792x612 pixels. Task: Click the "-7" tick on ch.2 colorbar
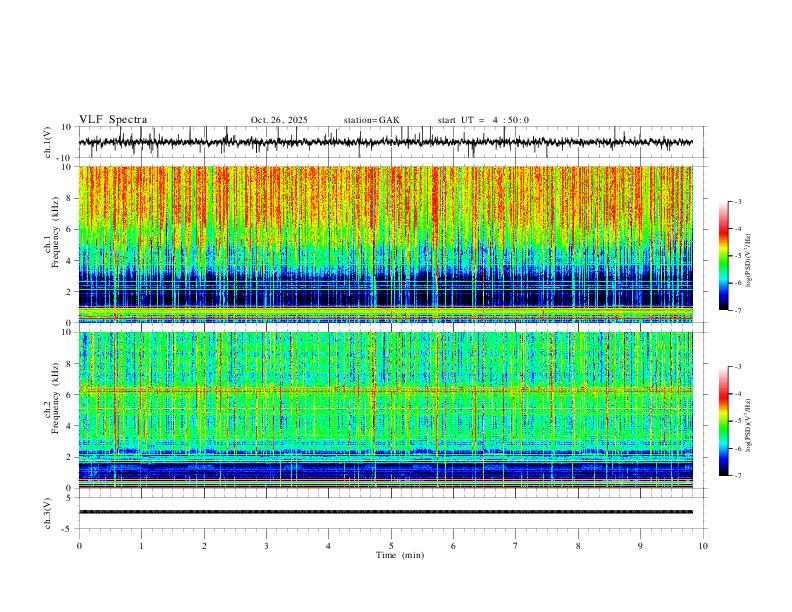(x=737, y=476)
